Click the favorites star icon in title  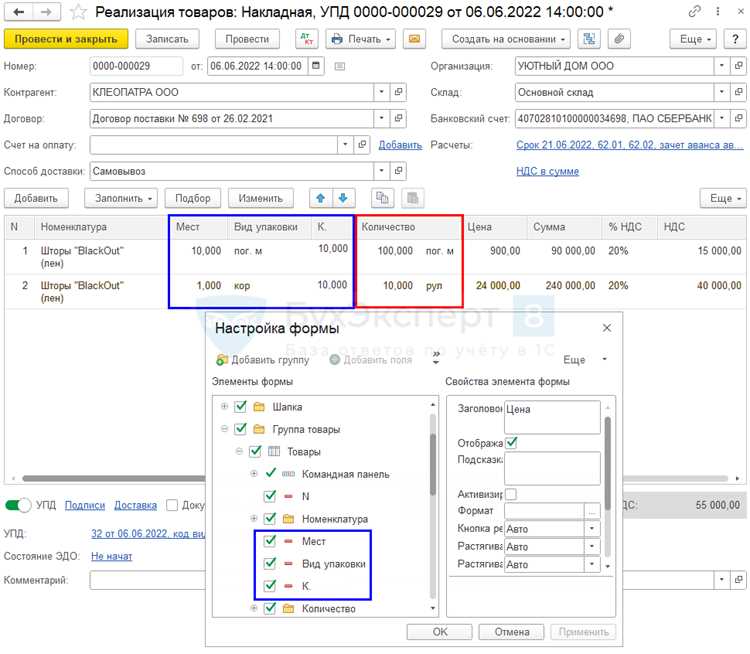(x=78, y=12)
